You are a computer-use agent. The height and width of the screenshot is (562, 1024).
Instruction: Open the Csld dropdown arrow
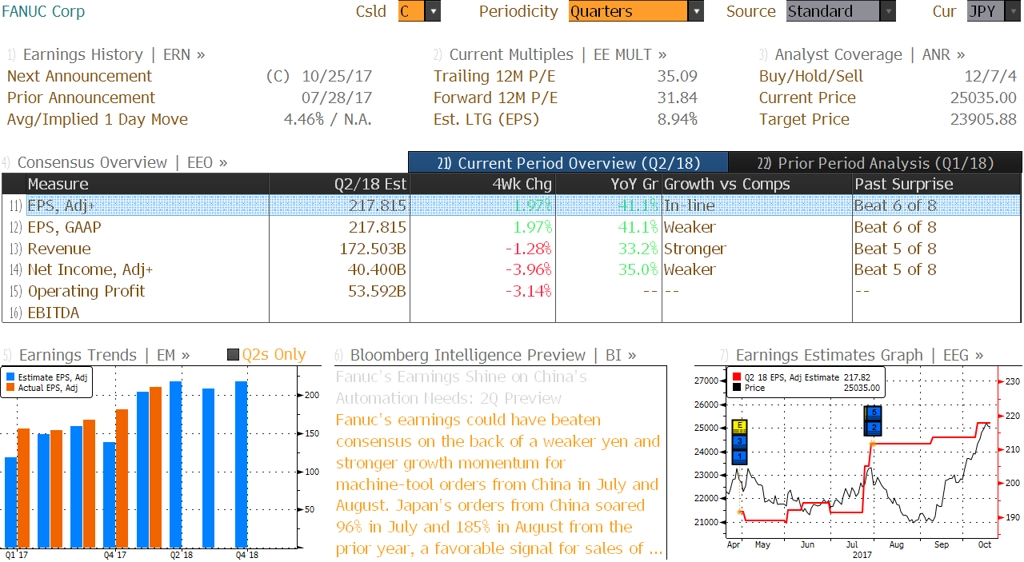(x=433, y=11)
